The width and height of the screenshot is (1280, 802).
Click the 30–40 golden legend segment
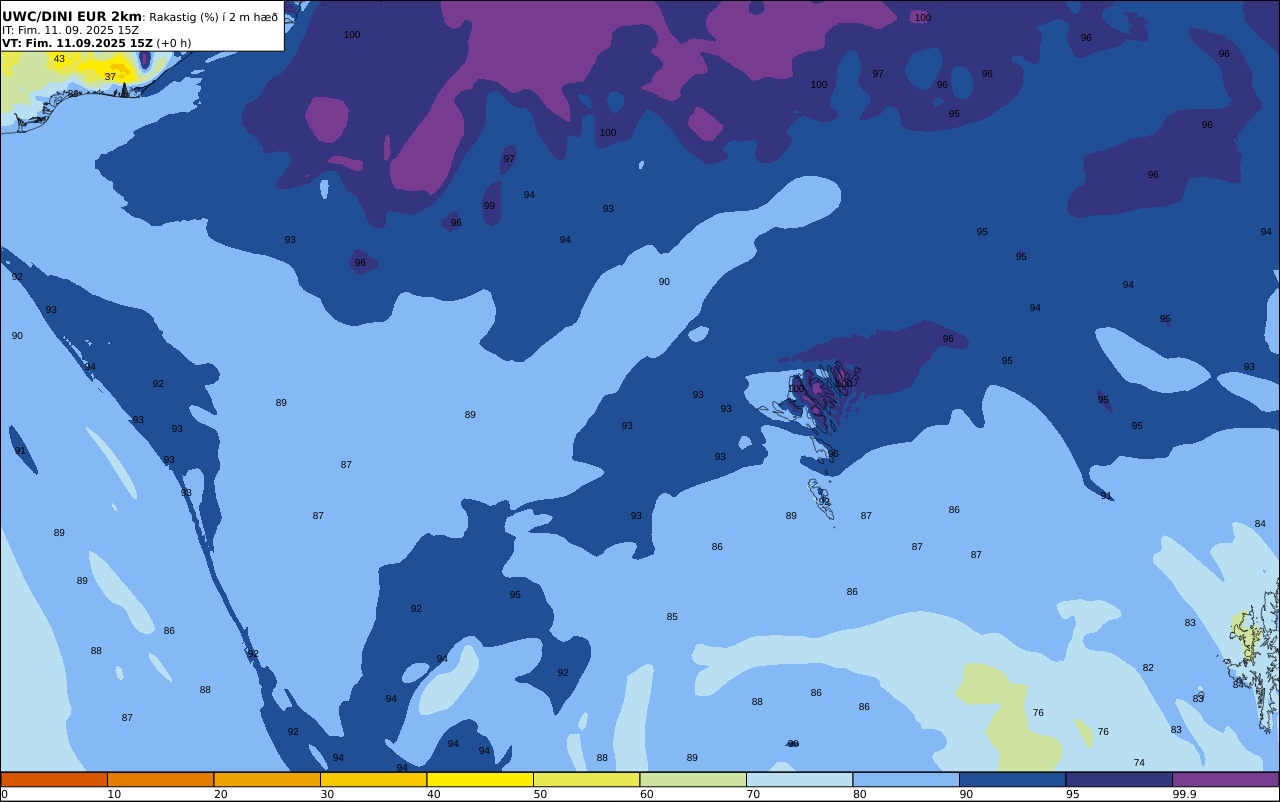[373, 779]
